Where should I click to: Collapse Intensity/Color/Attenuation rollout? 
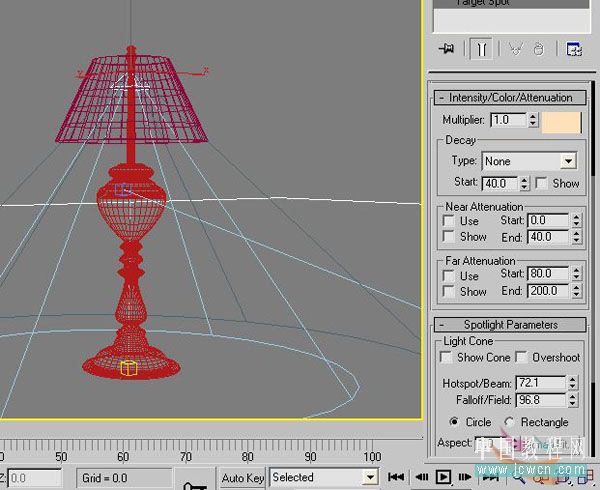[510, 98]
